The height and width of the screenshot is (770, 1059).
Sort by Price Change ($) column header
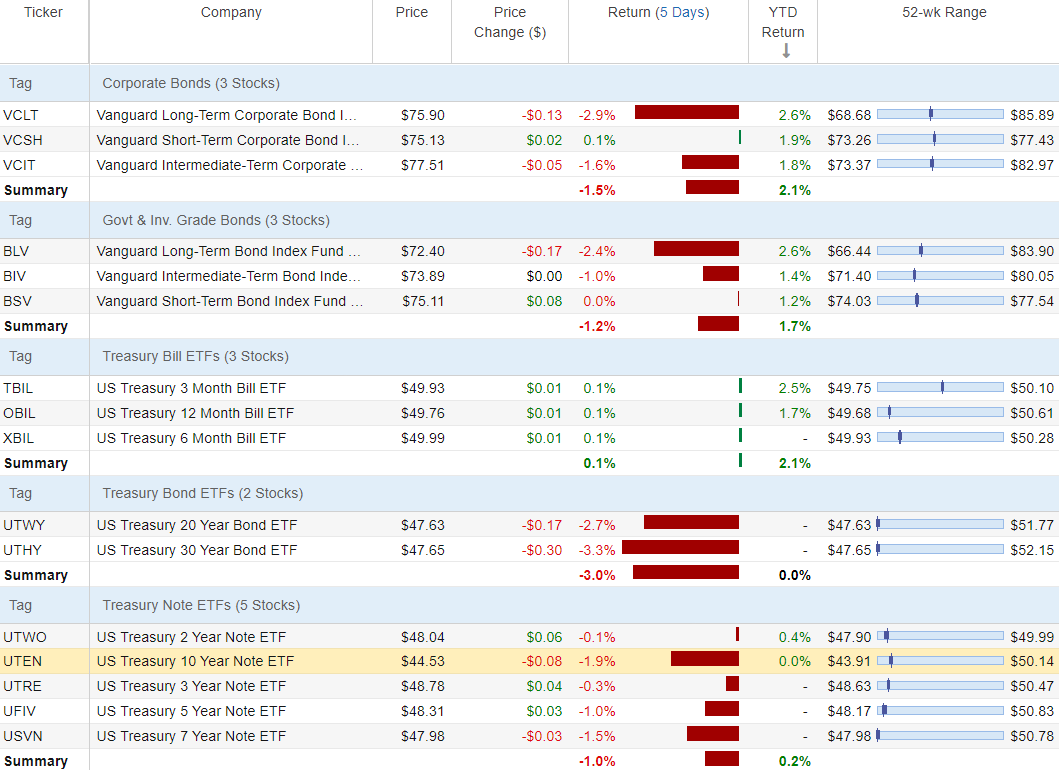[510, 22]
